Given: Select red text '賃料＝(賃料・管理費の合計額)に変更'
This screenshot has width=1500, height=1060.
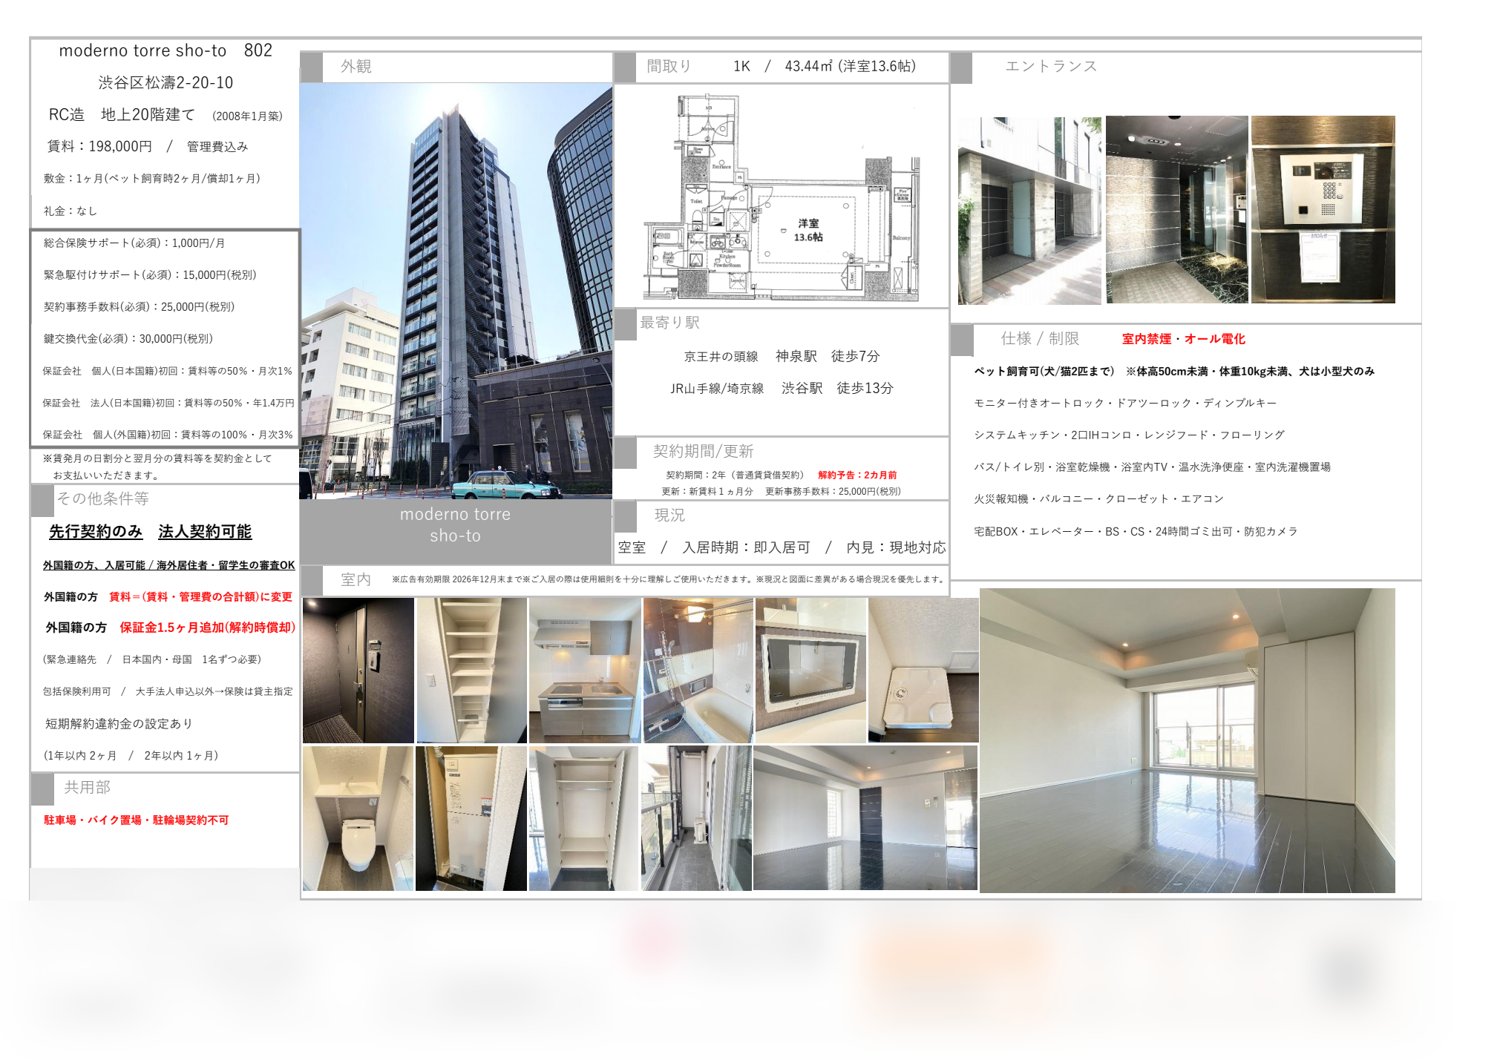Looking at the screenshot, I should 200,597.
